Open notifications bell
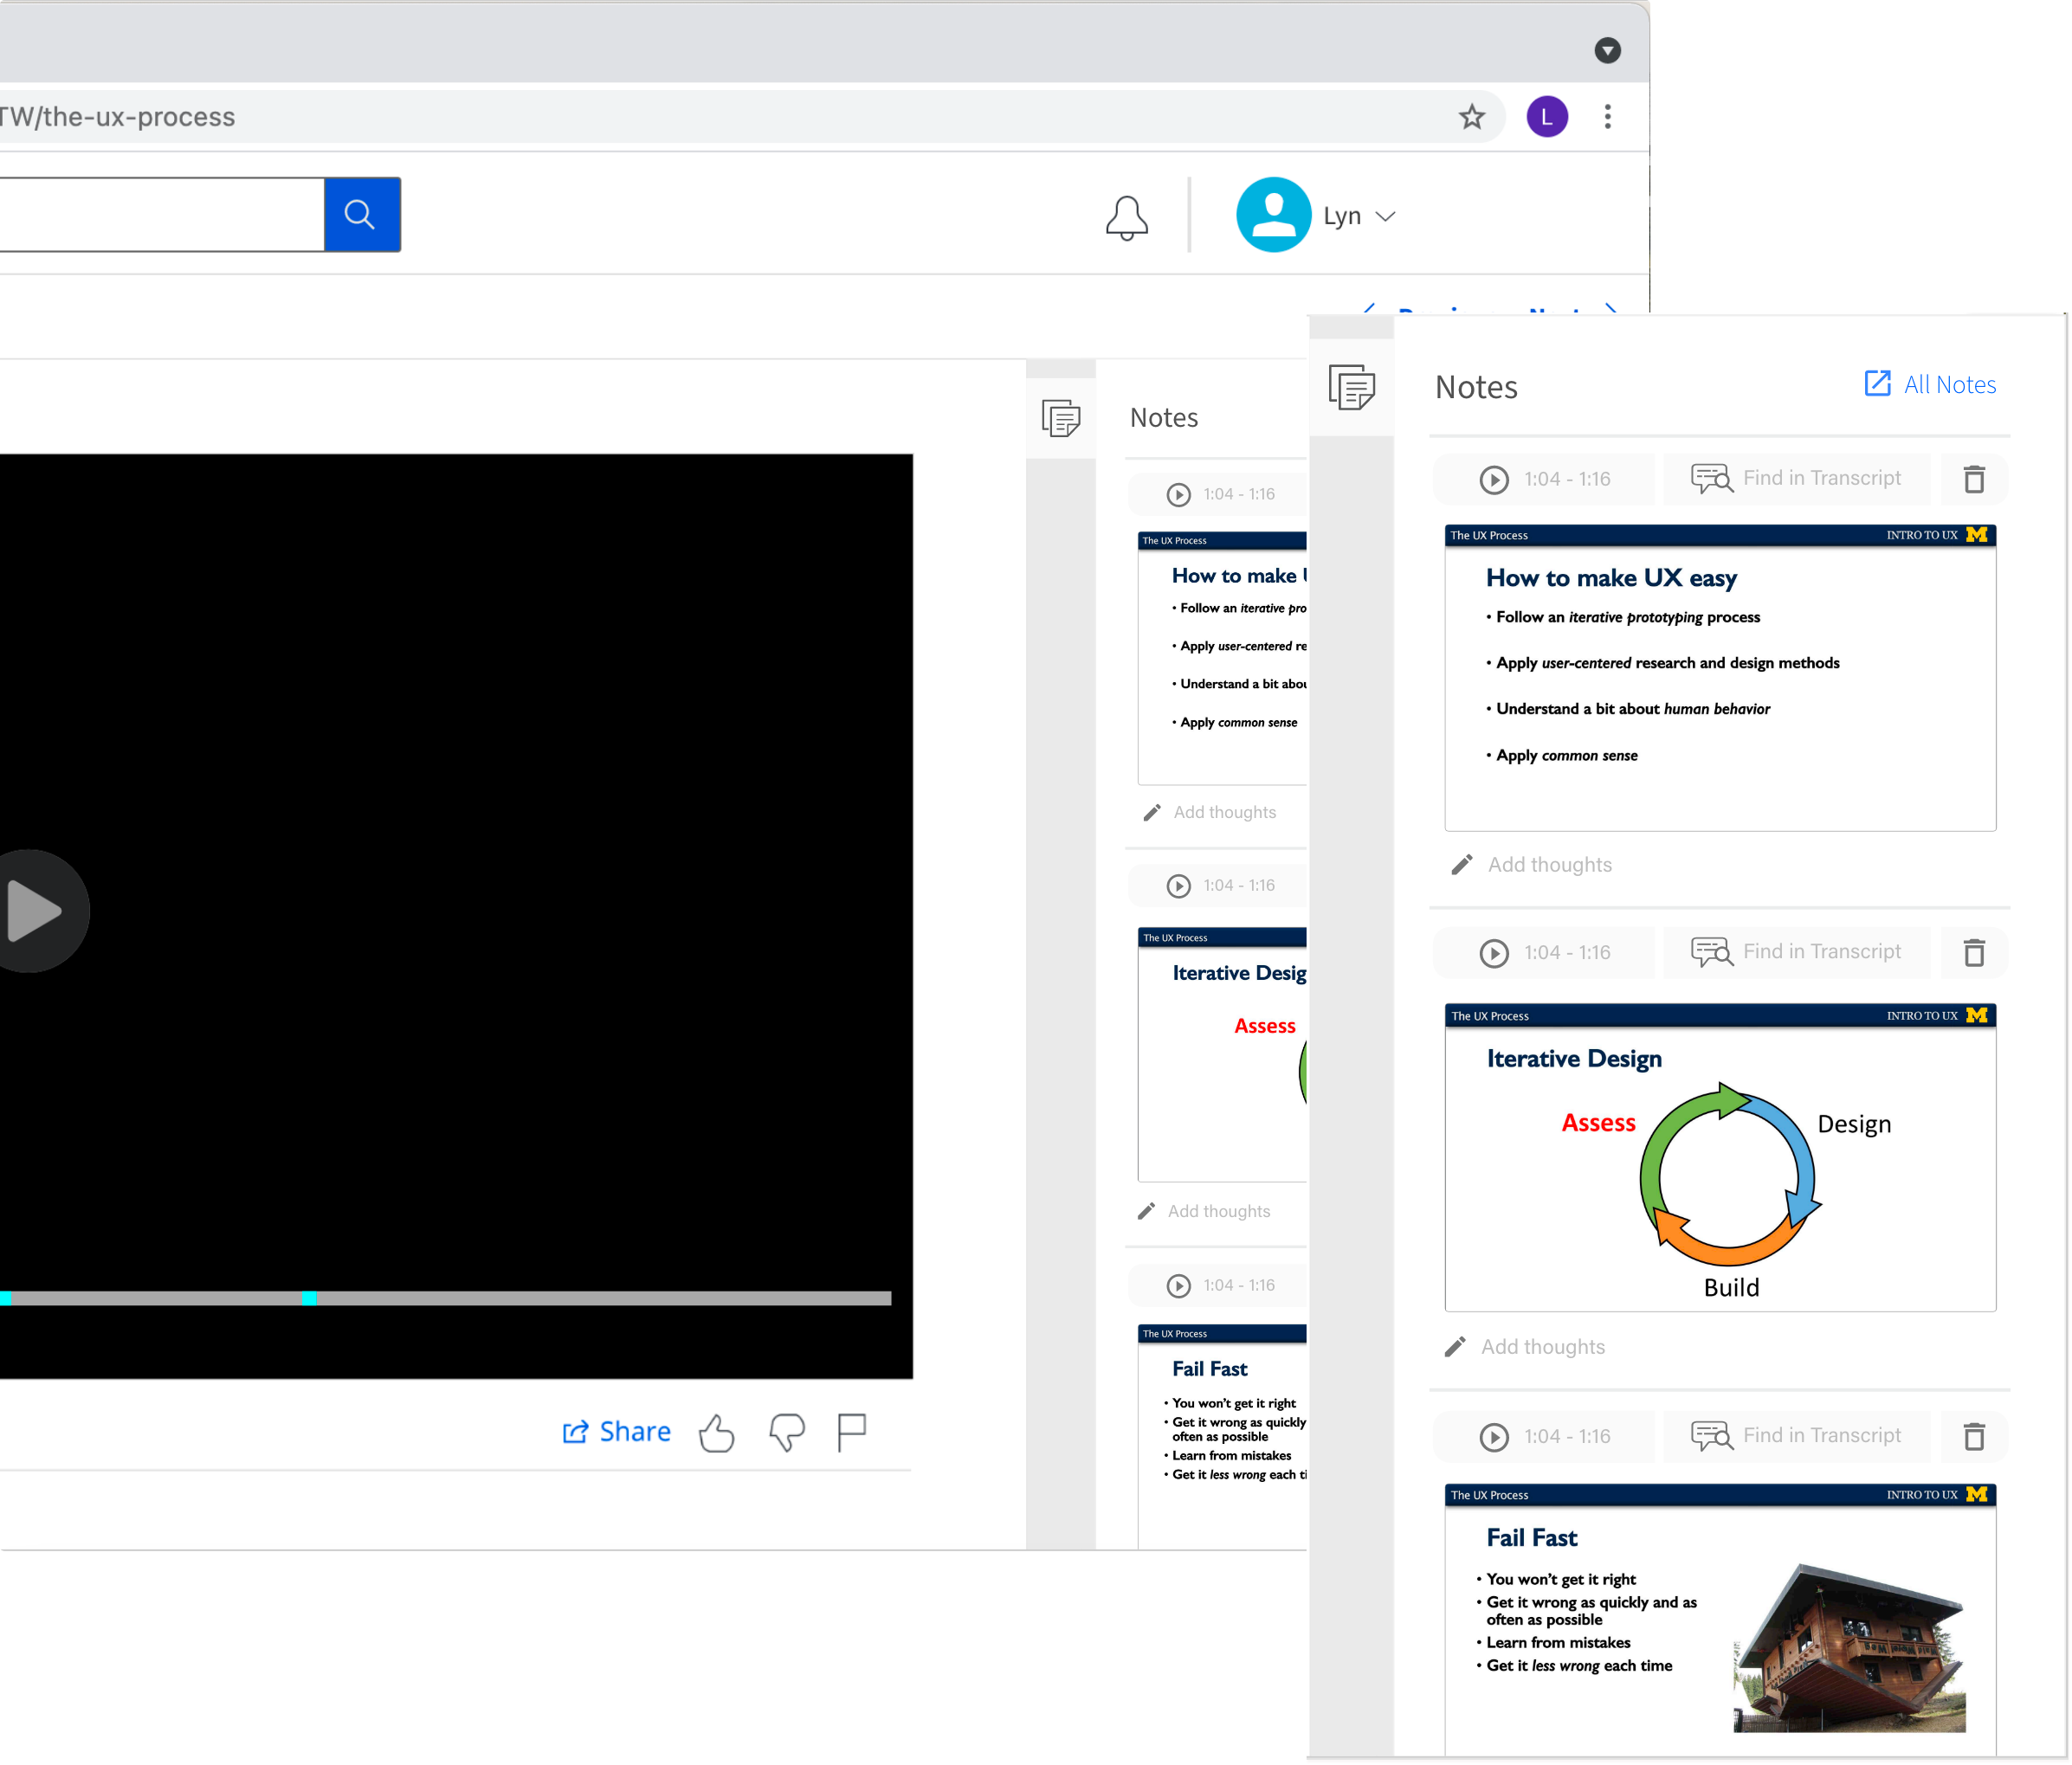This screenshot has width=2072, height=1765. point(1126,216)
